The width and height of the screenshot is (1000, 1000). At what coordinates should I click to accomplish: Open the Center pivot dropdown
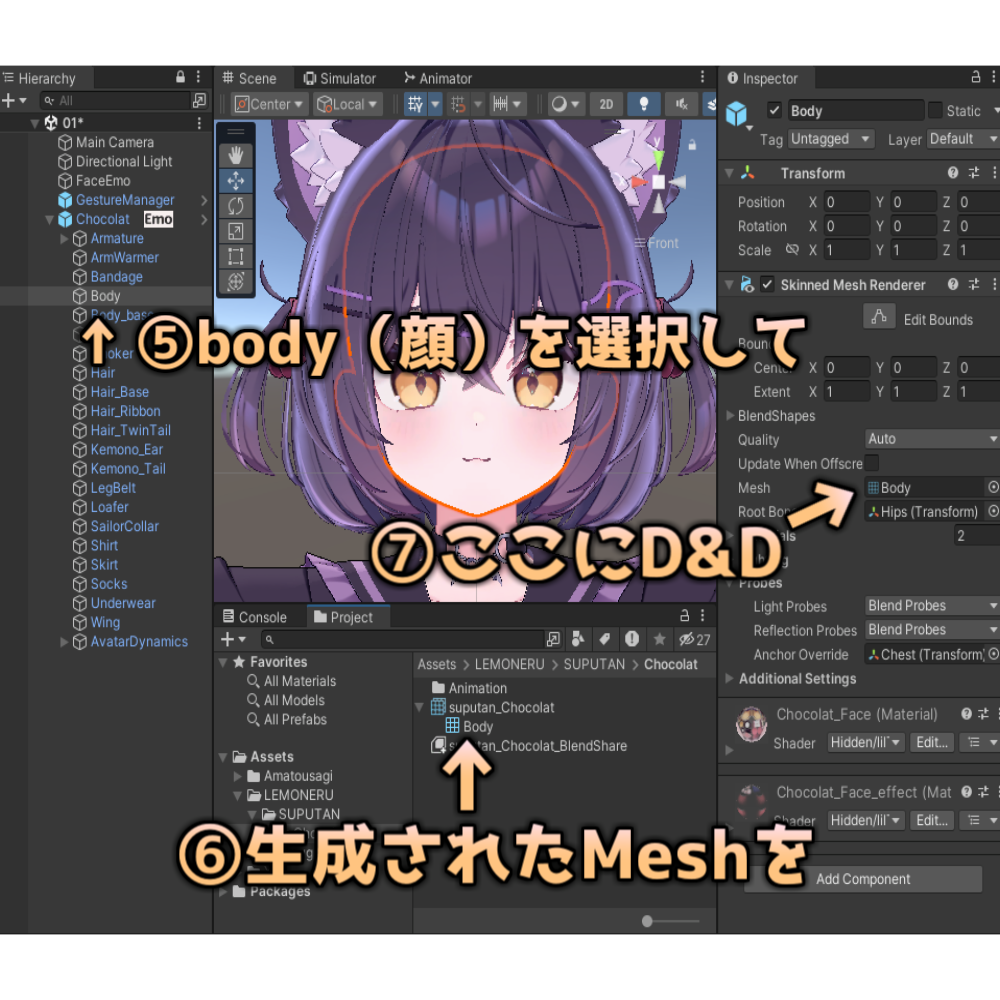click(x=270, y=104)
